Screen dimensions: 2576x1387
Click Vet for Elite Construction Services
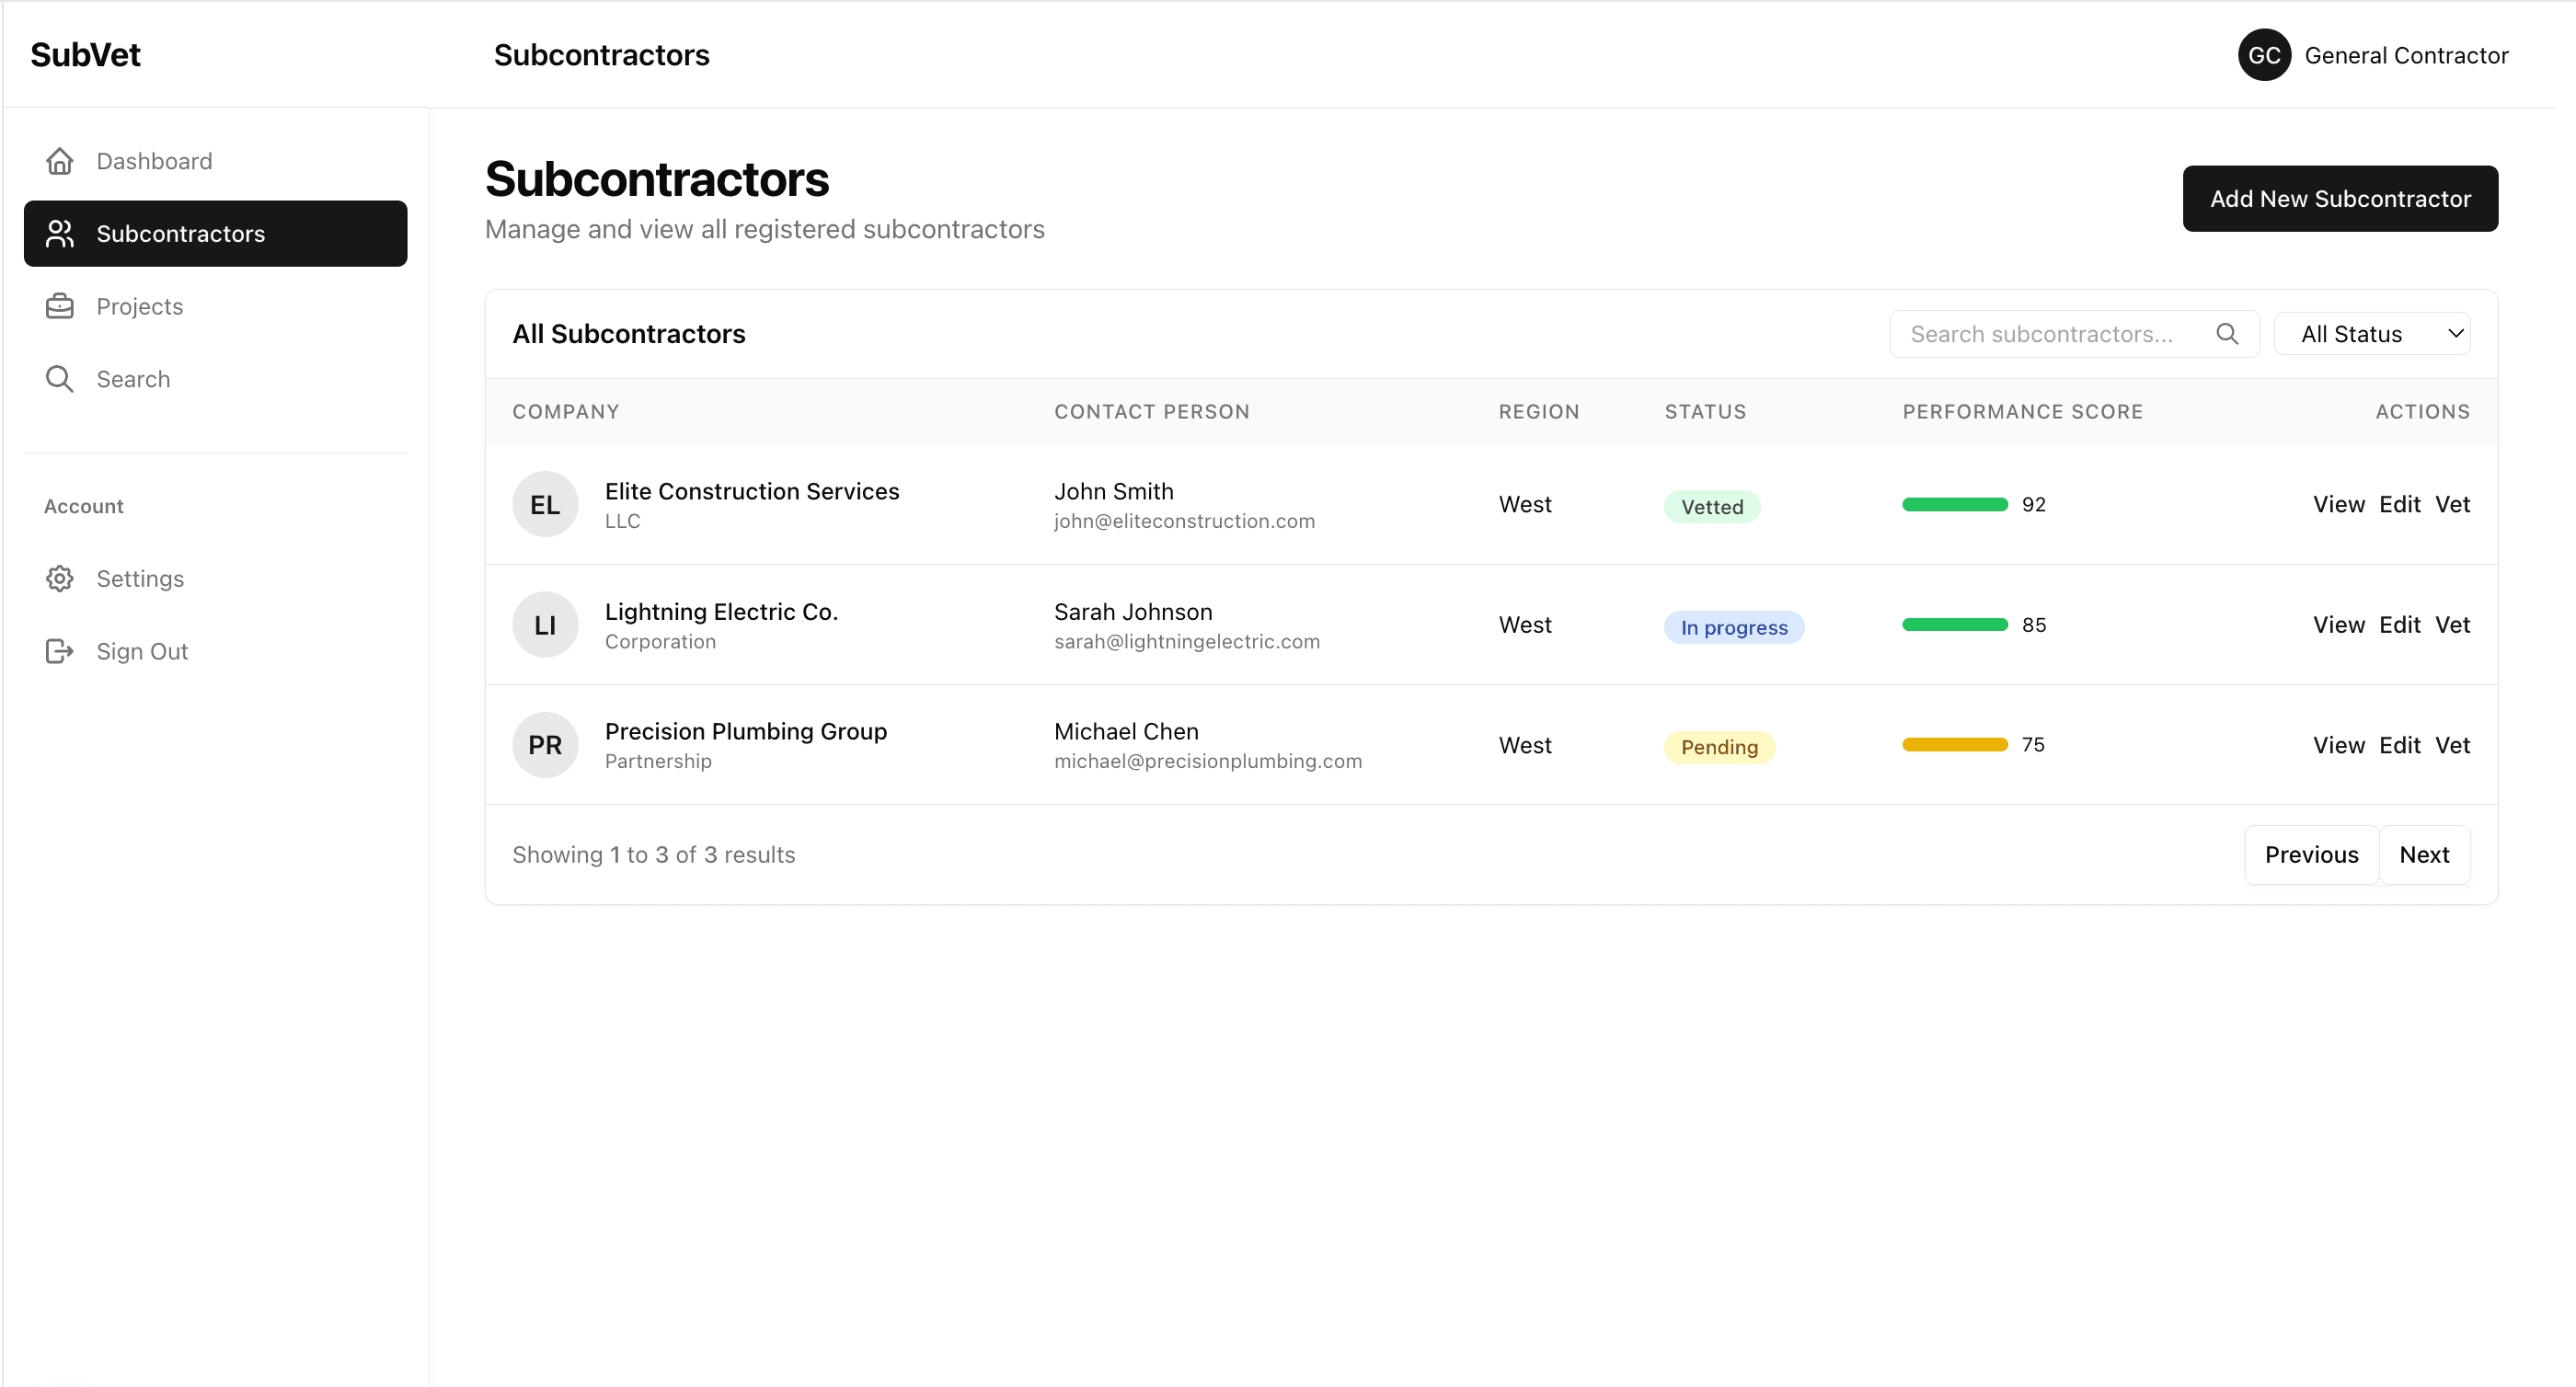pyautogui.click(x=2455, y=504)
